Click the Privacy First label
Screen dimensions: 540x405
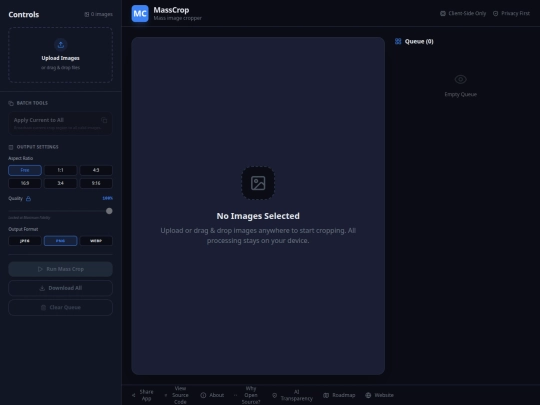point(515,13)
